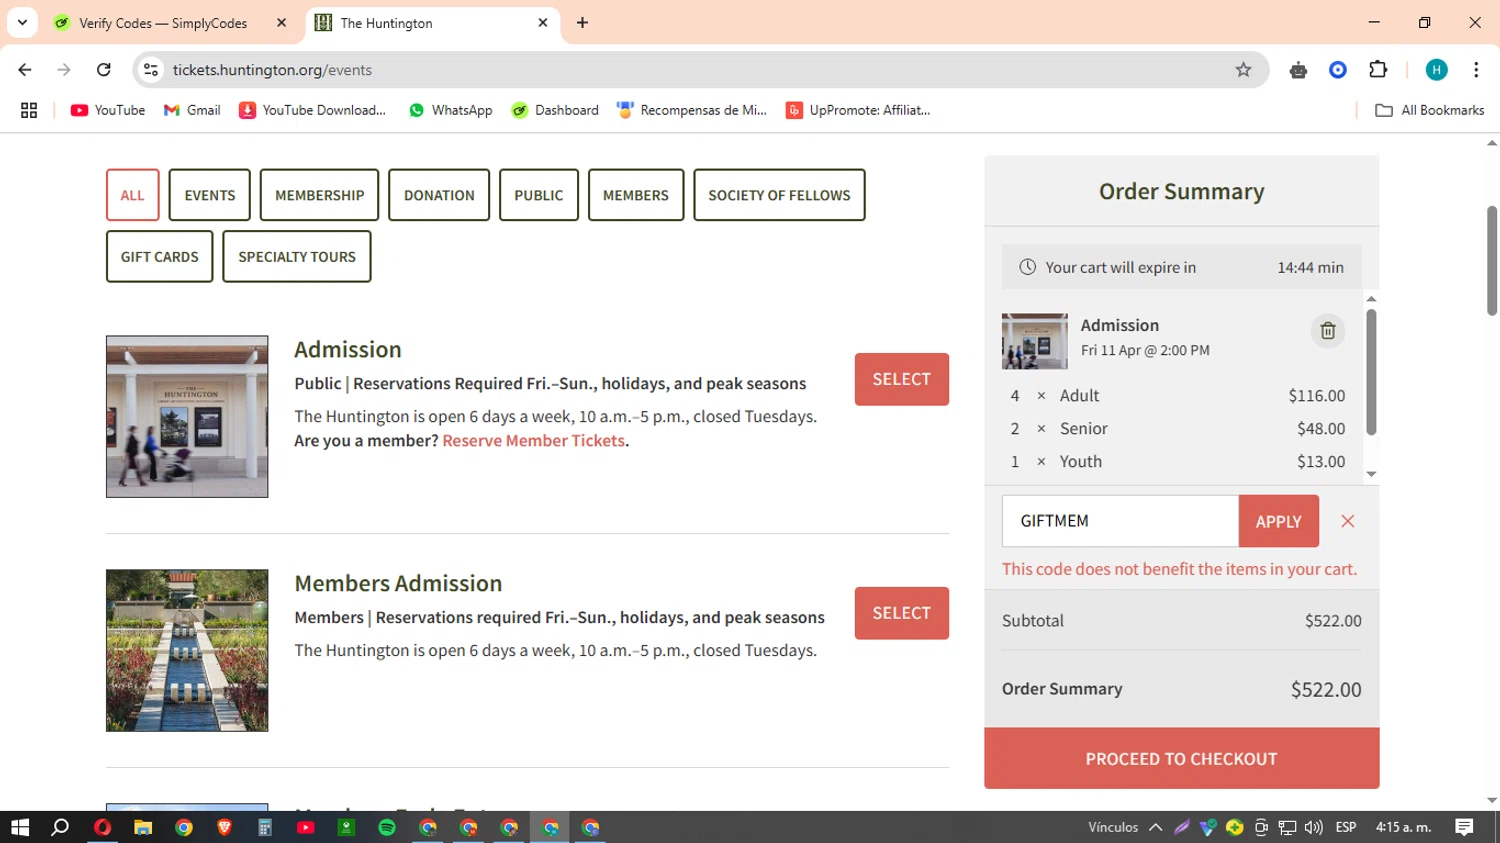1500x843 pixels.
Task: Filter by EVENTS
Action: [x=210, y=195]
